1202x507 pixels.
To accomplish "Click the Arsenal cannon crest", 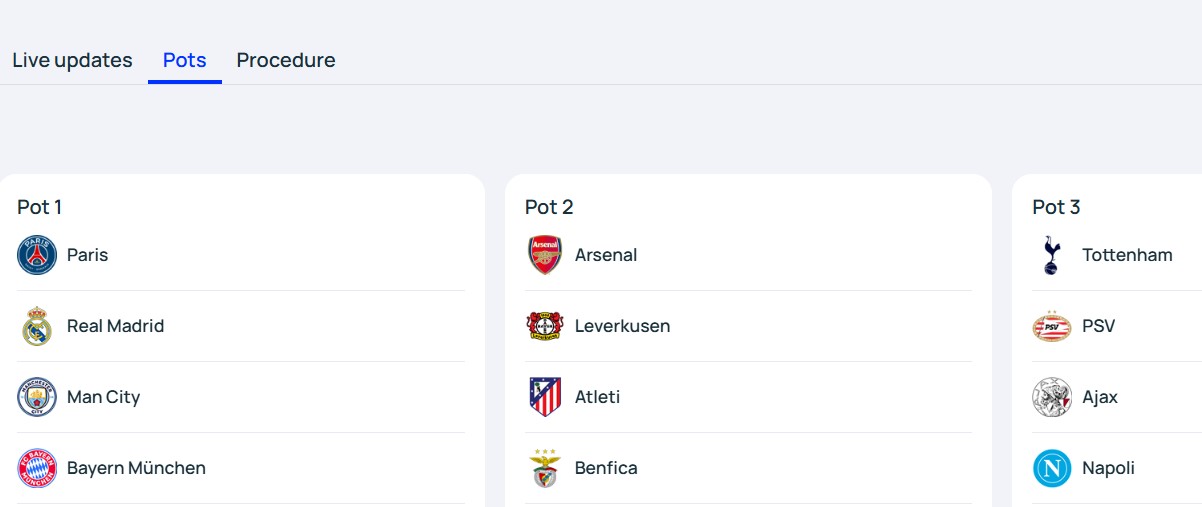I will [x=545, y=255].
